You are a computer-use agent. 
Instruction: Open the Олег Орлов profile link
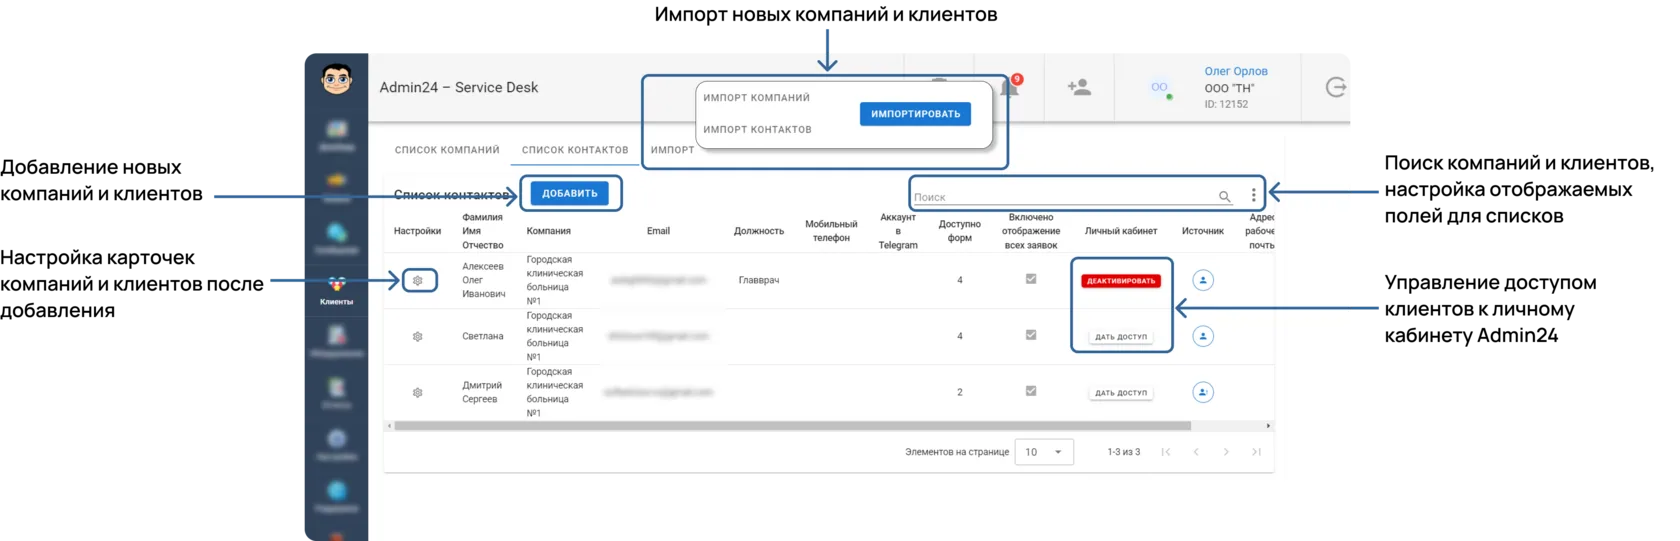pyautogui.click(x=1236, y=71)
